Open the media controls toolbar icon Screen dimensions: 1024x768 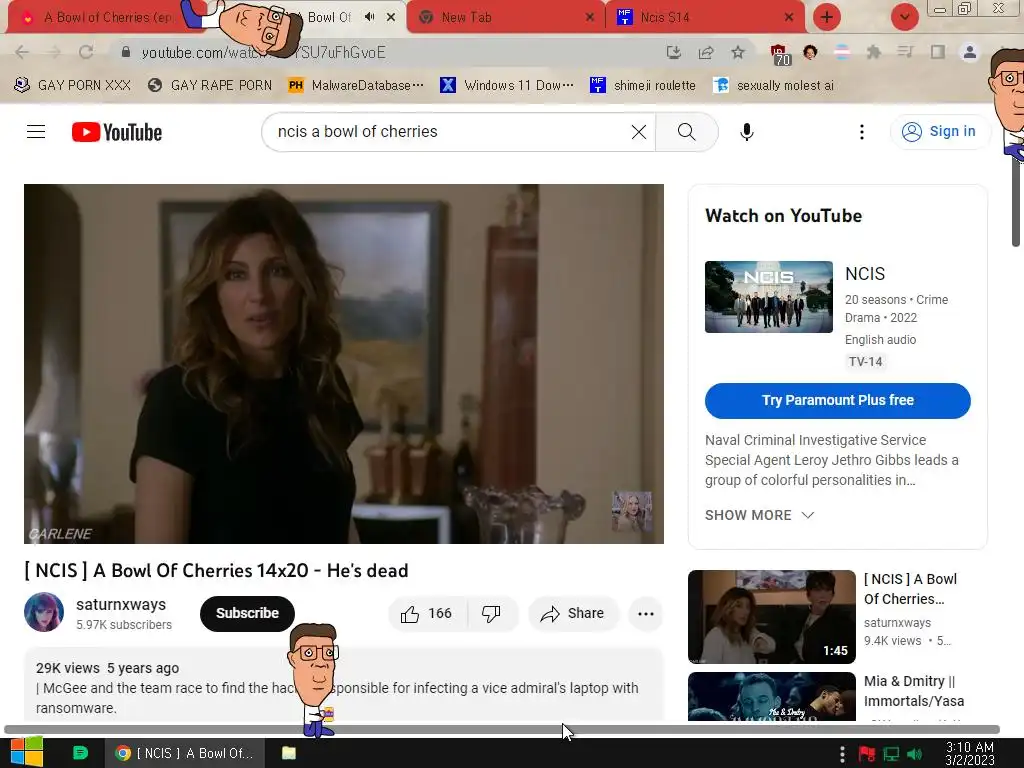click(x=905, y=52)
